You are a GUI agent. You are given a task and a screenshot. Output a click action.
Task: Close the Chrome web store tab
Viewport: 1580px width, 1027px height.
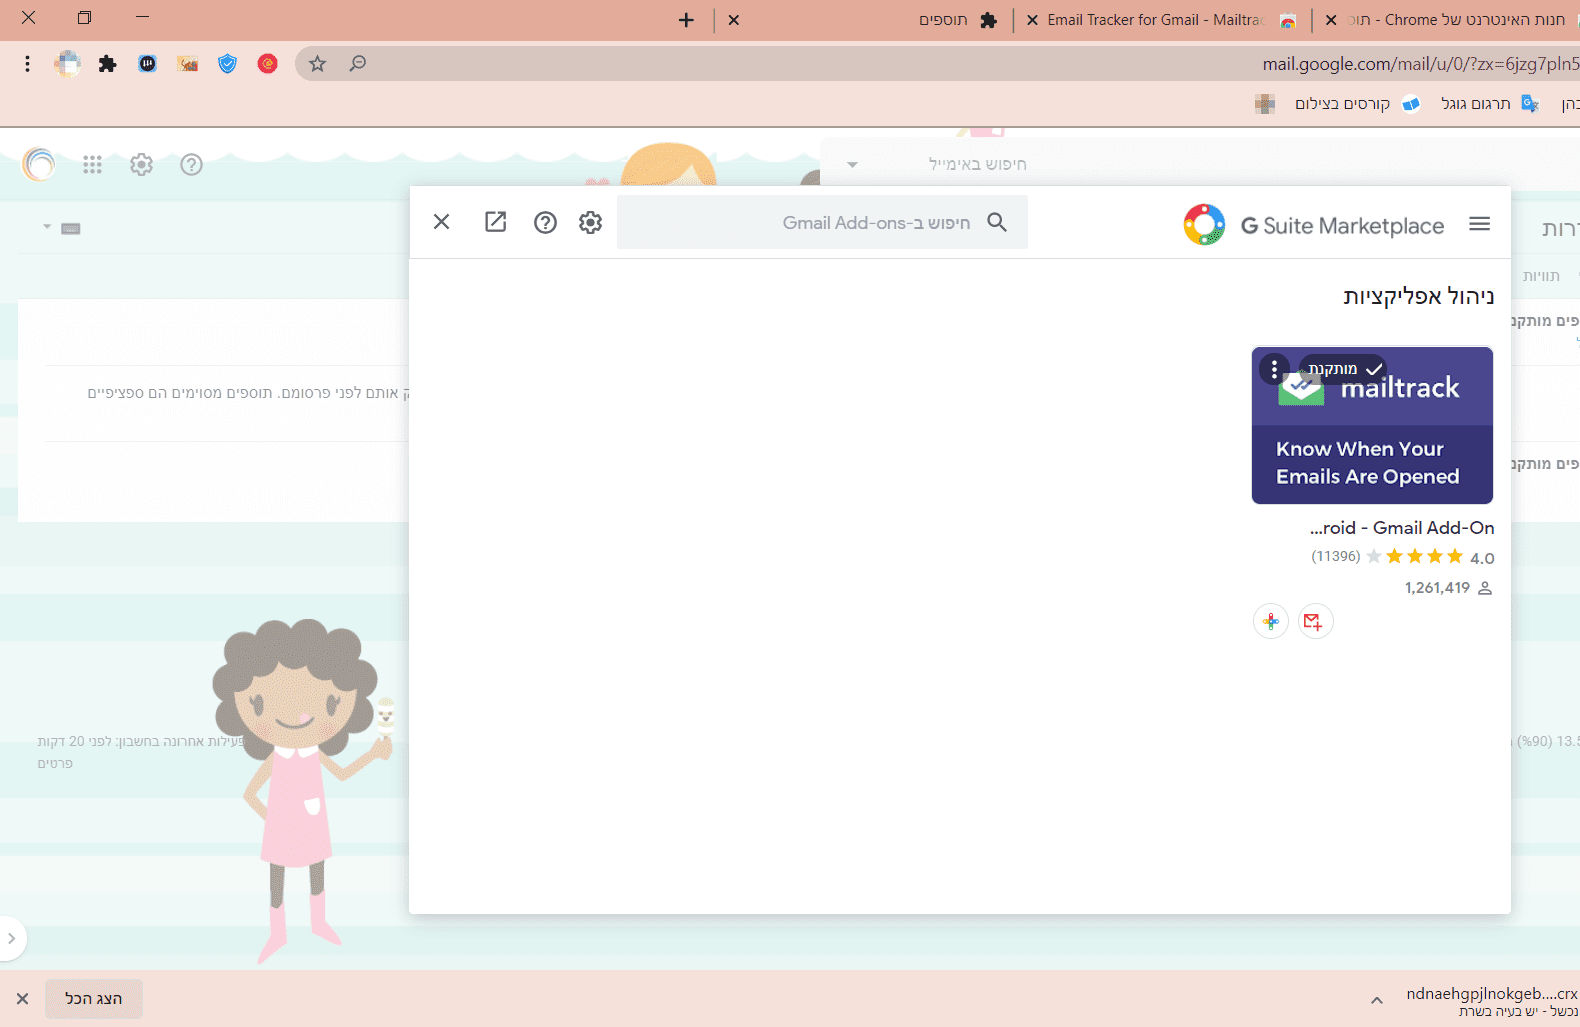coord(1331,20)
